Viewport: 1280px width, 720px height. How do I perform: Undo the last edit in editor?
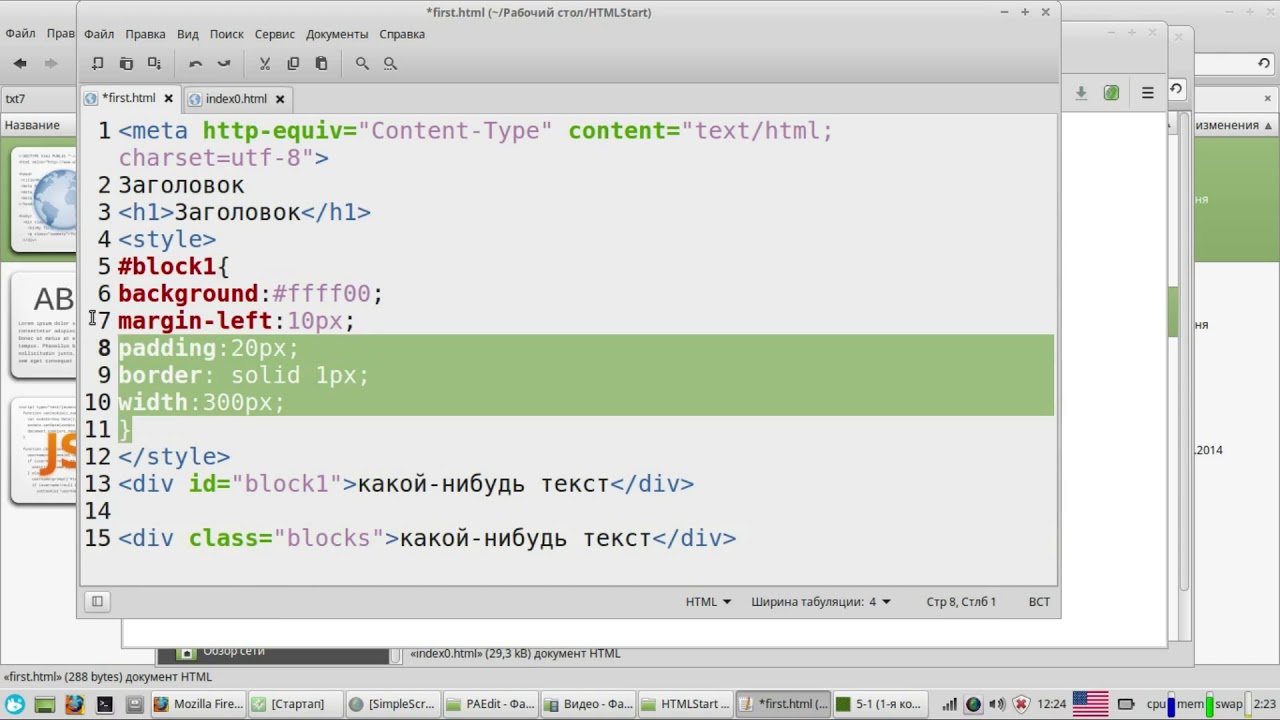coord(196,63)
